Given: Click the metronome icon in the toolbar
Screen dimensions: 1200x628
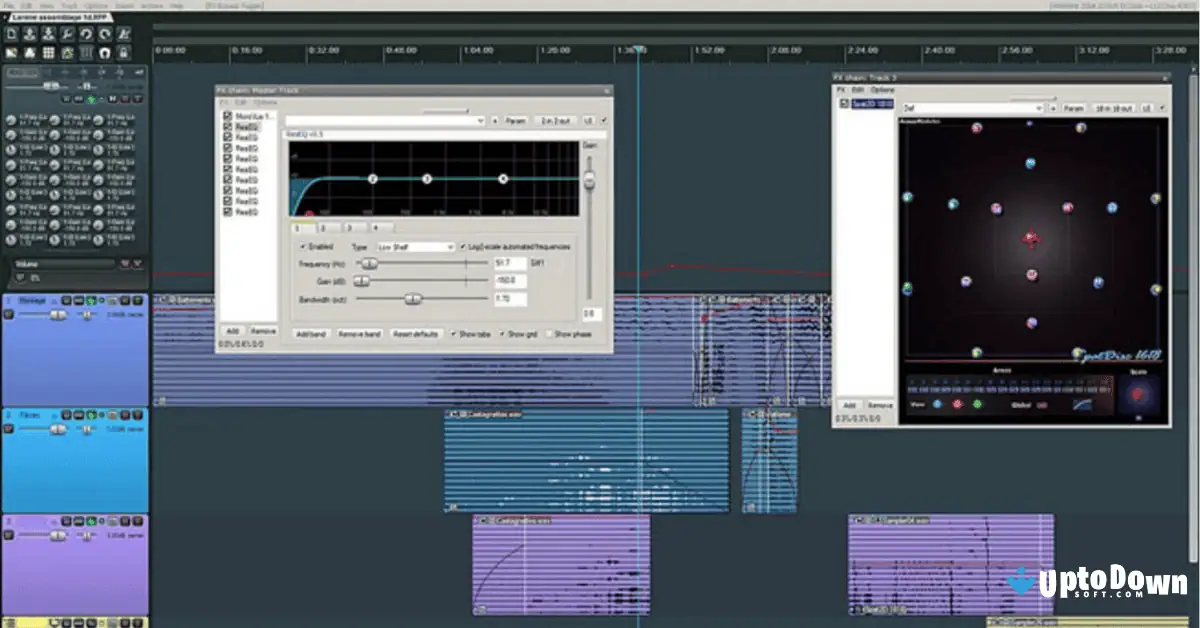Looking at the screenshot, I should coord(28,52).
